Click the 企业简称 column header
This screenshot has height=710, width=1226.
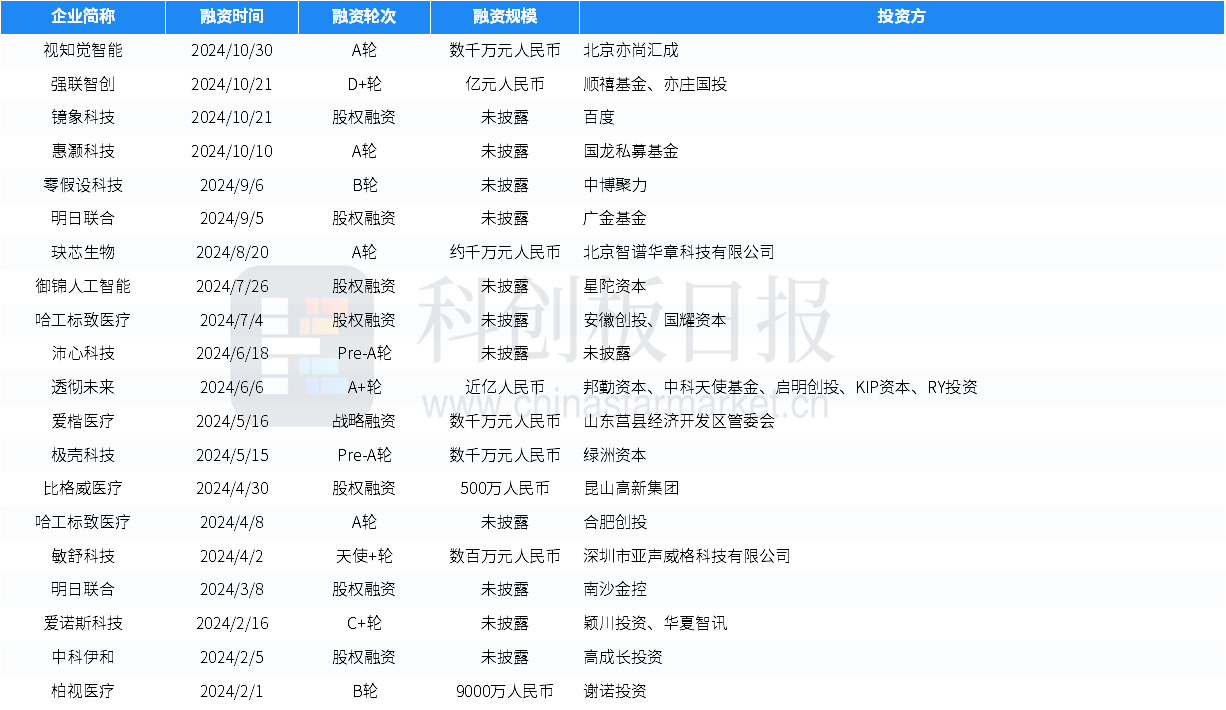pyautogui.click(x=83, y=17)
